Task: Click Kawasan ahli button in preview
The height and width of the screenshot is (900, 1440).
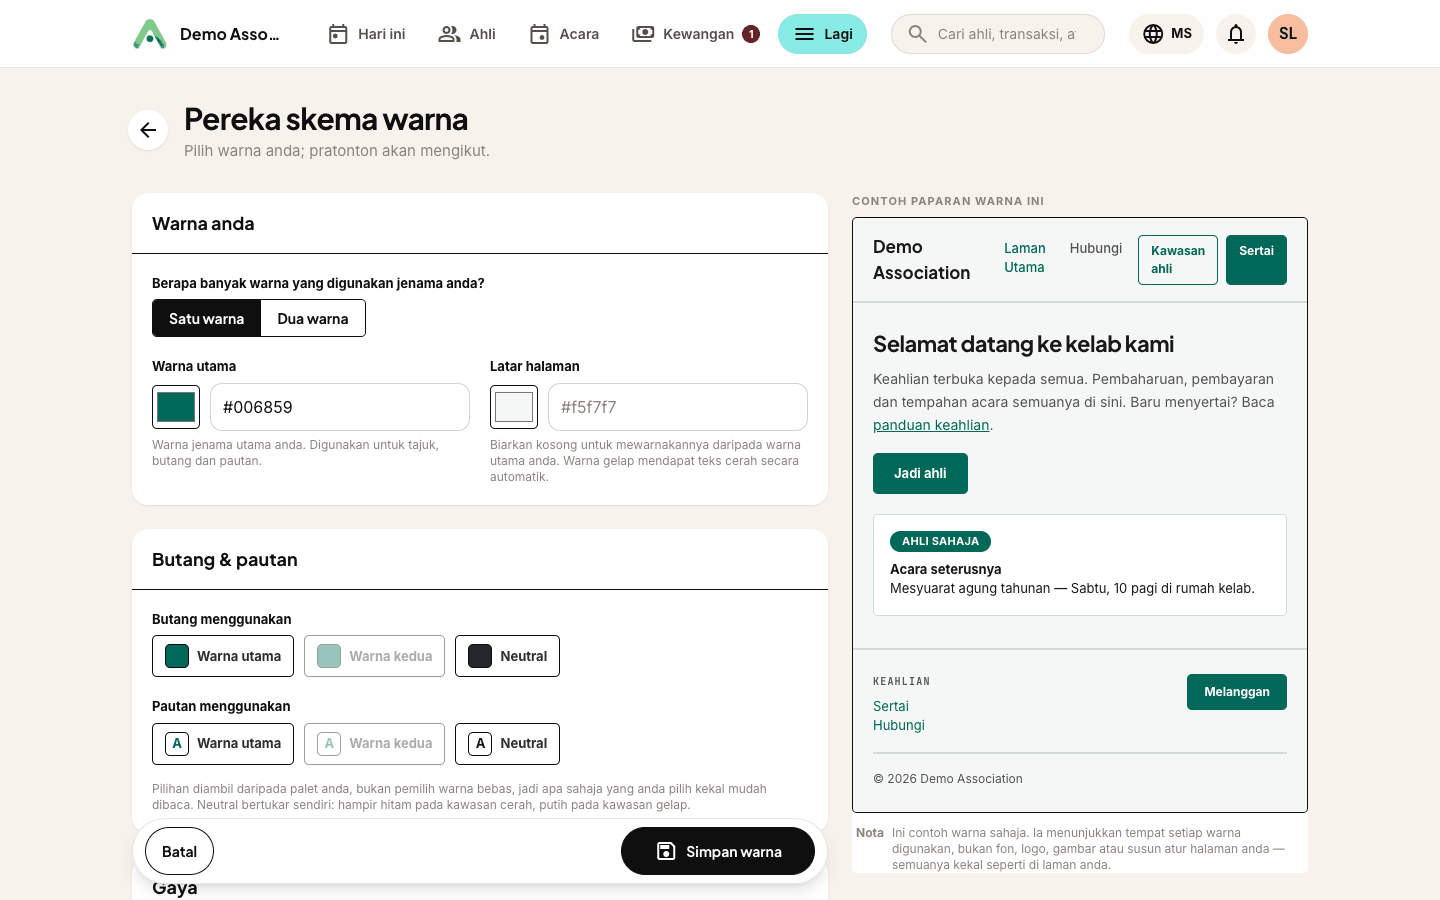Action: coord(1178,260)
